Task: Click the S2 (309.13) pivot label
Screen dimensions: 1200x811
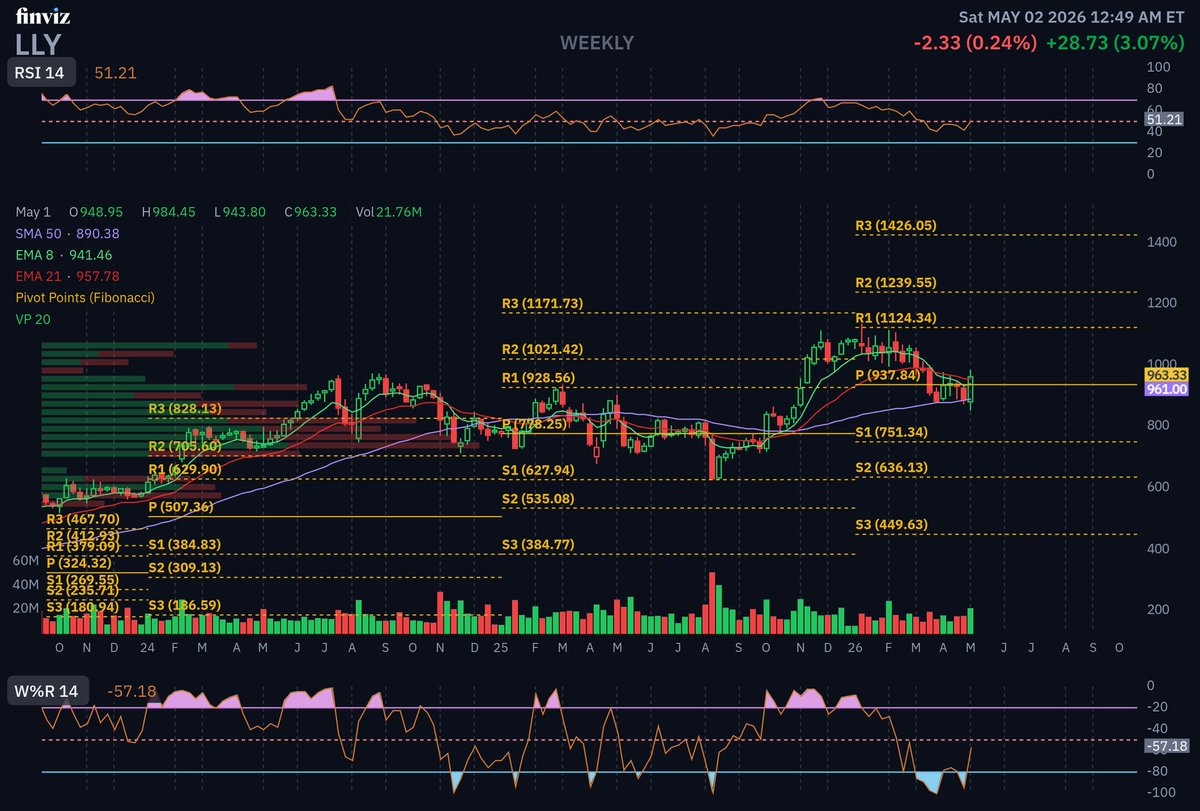Action: 185,567
